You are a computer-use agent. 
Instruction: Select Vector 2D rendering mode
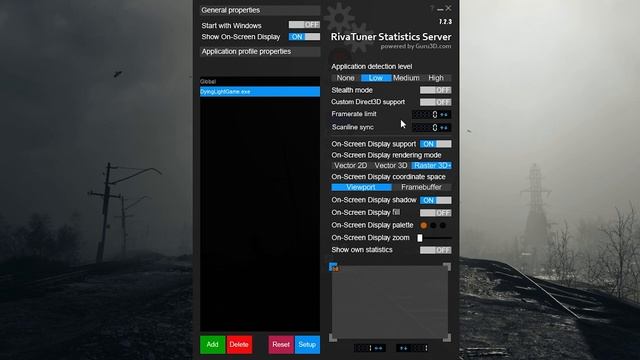pyautogui.click(x=351, y=166)
